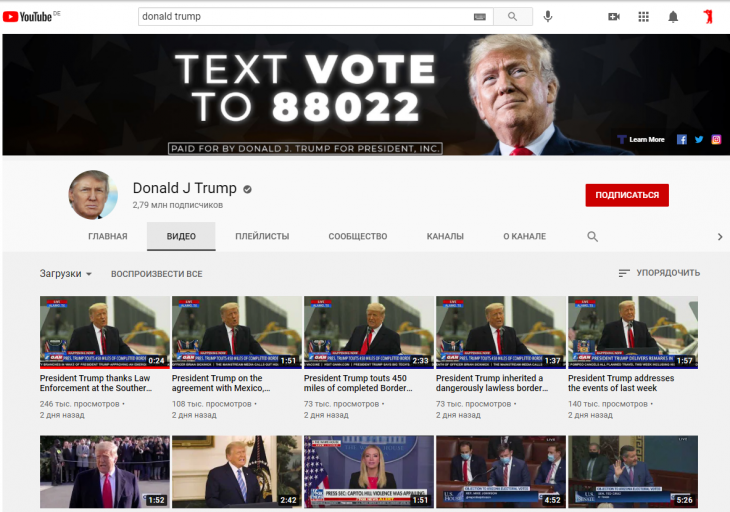Open the КАНАЛЫ tab
Image resolution: width=730 pixels, height=512 pixels.
click(x=445, y=236)
